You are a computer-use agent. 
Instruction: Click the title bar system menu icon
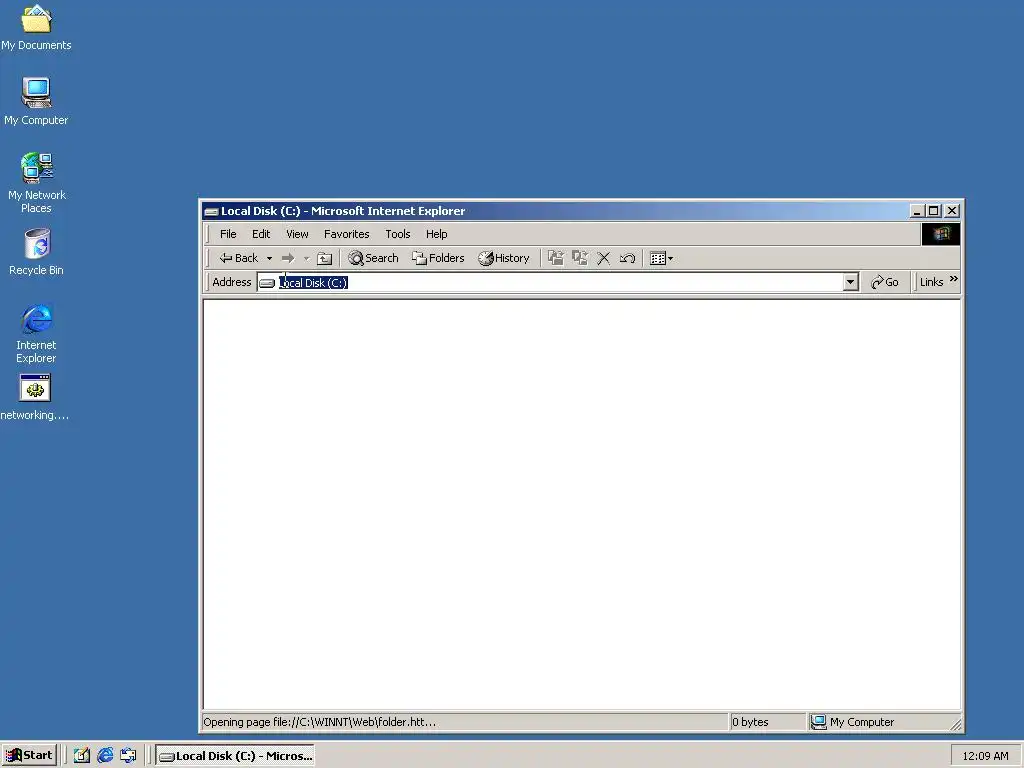point(211,211)
